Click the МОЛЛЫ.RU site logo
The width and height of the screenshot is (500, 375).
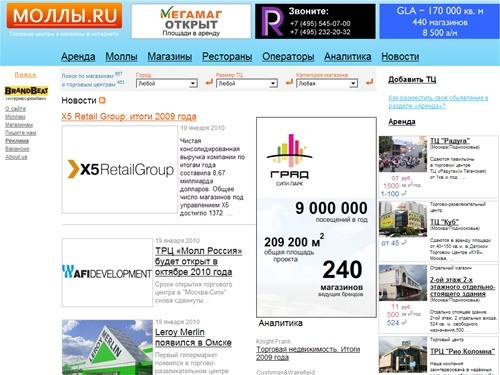pyautogui.click(x=64, y=16)
